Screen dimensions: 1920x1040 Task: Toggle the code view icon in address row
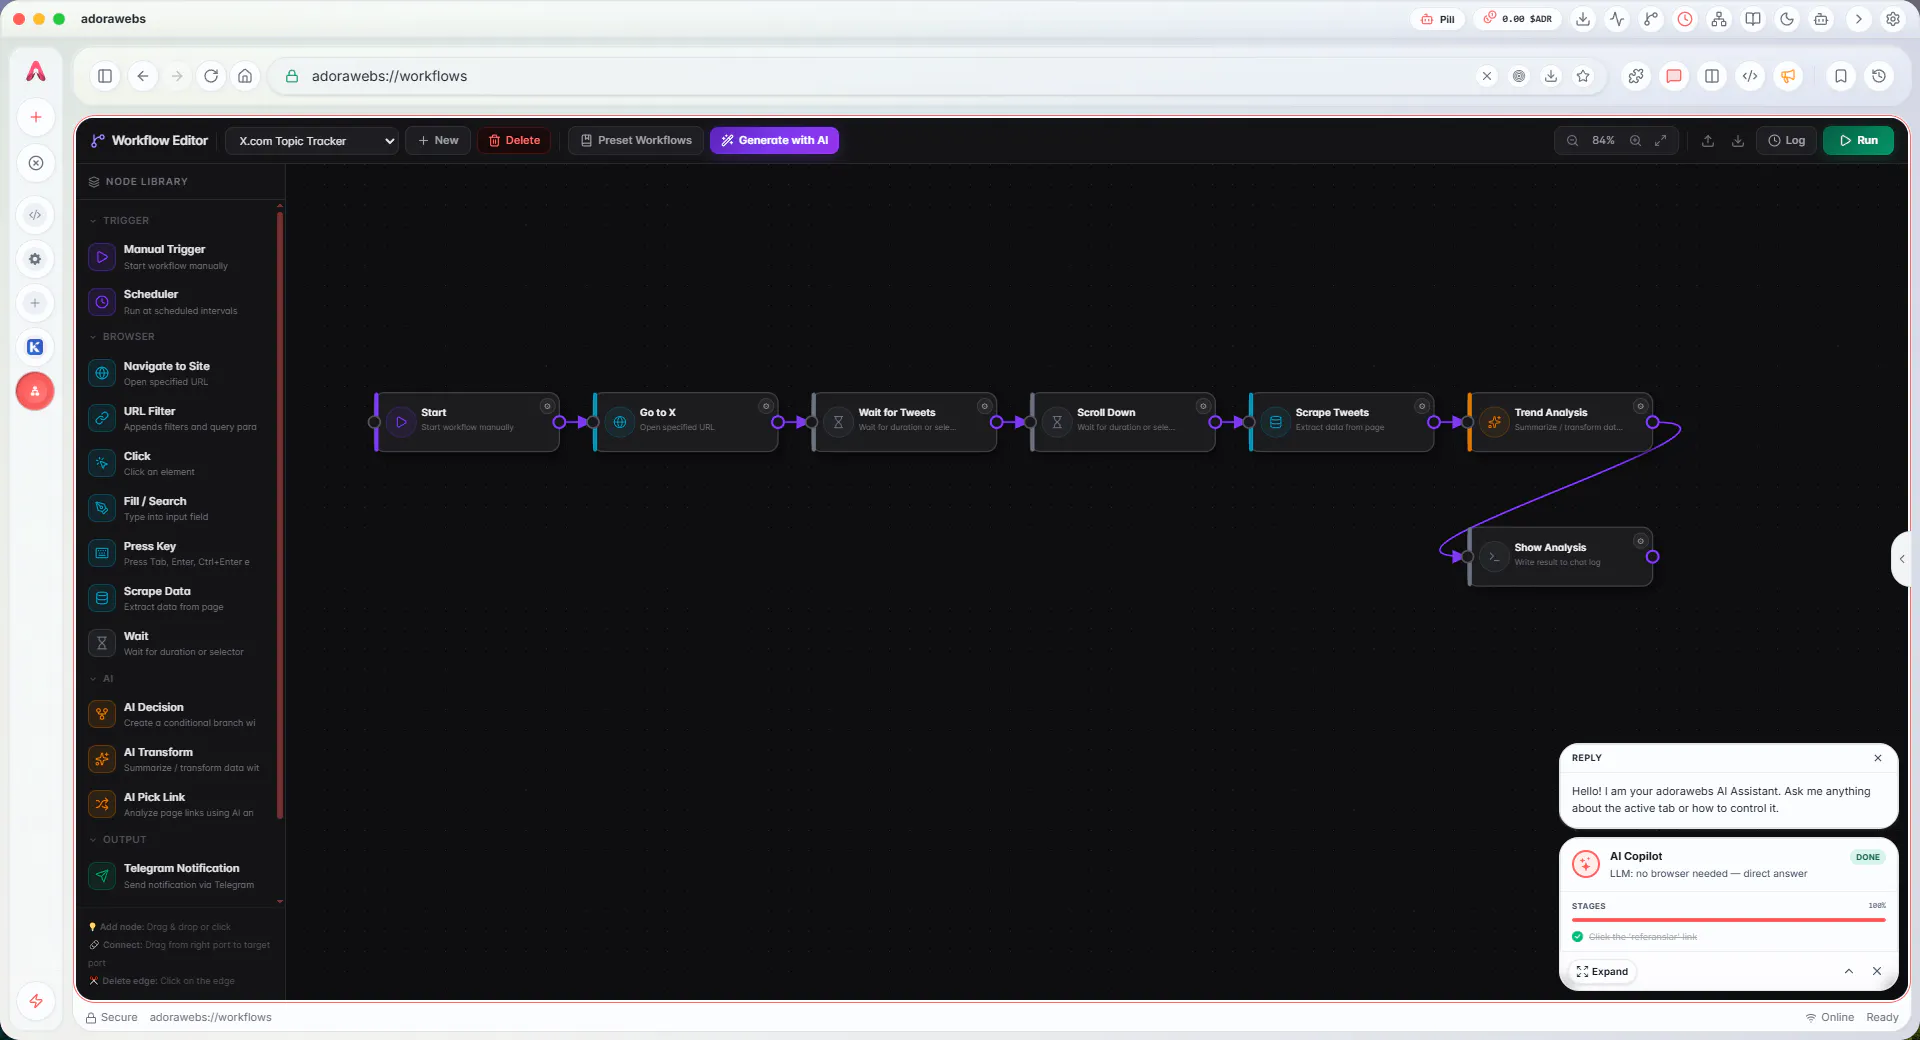(x=1750, y=76)
